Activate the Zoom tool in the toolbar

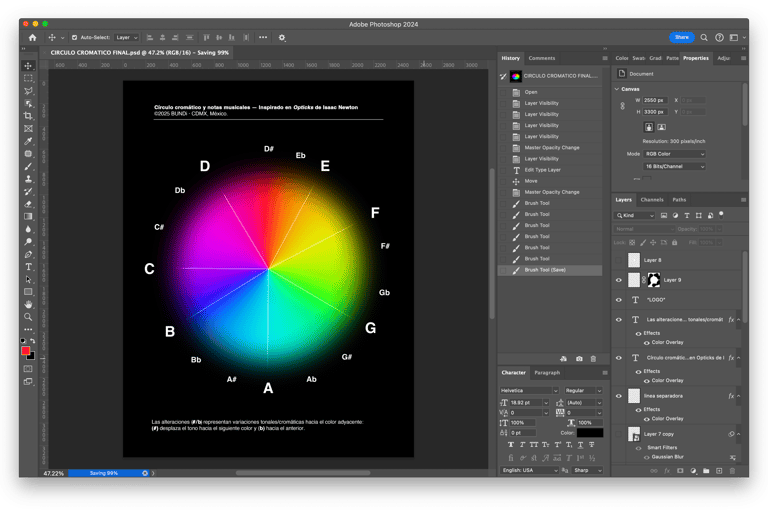[x=28, y=317]
